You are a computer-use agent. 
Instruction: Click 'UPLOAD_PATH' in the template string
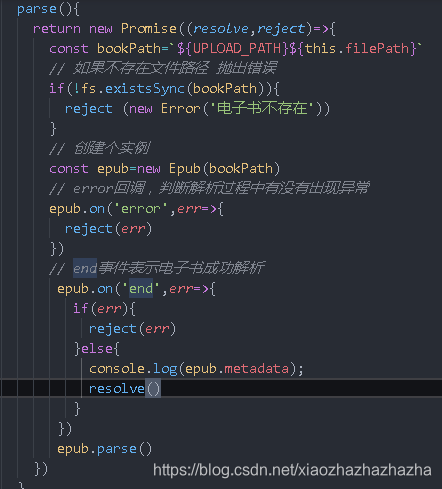[x=237, y=49]
